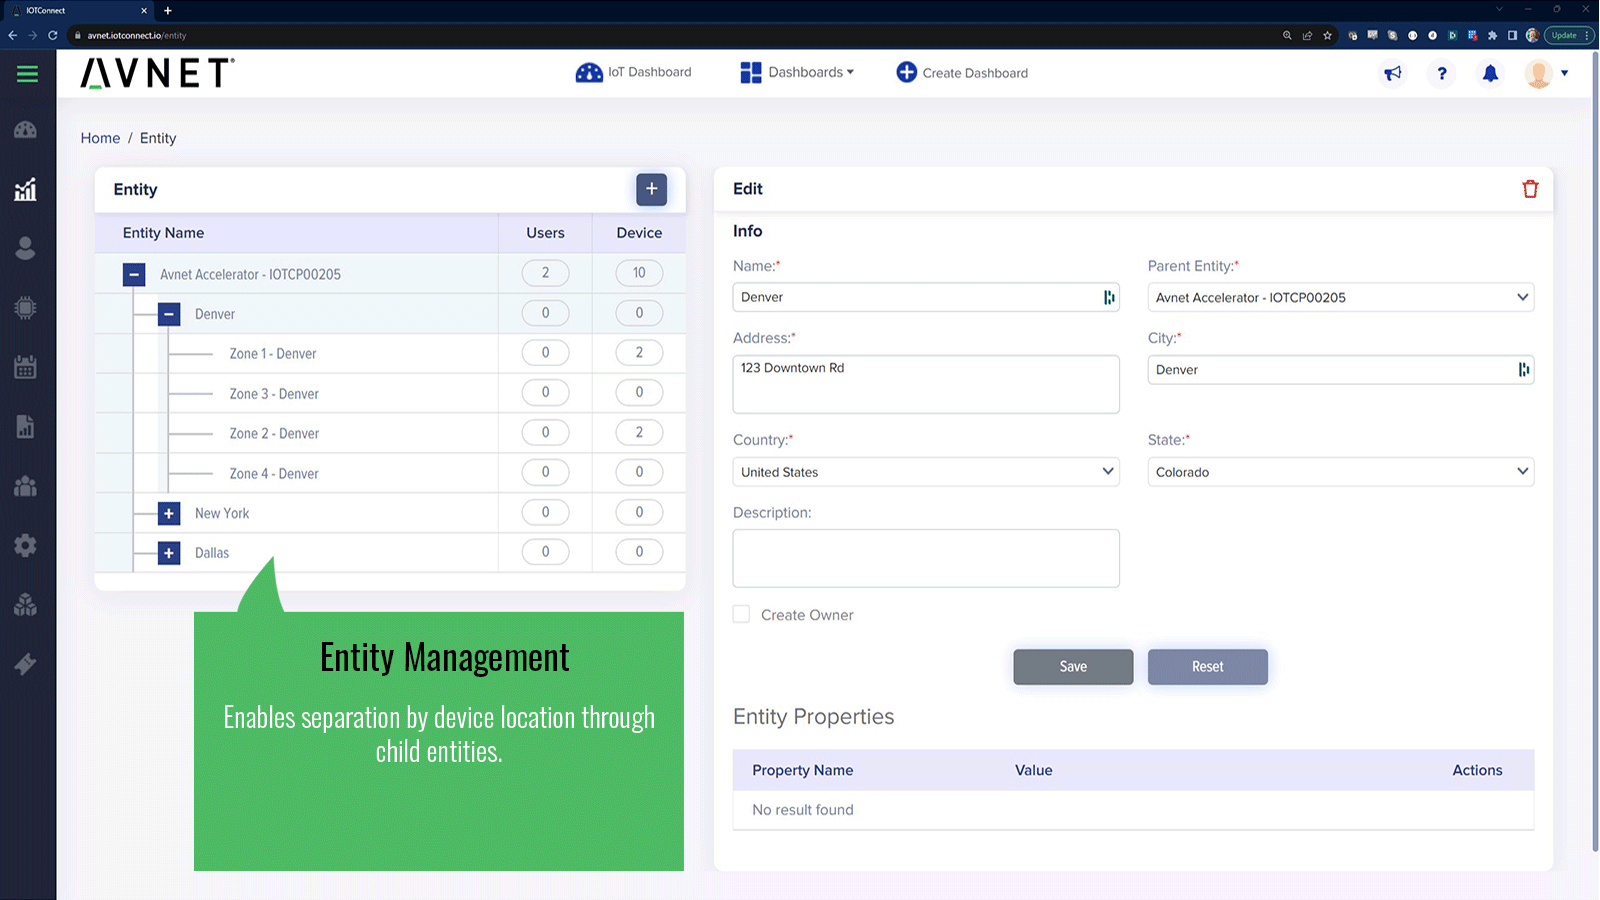Click the red delete trash icon

(1529, 189)
